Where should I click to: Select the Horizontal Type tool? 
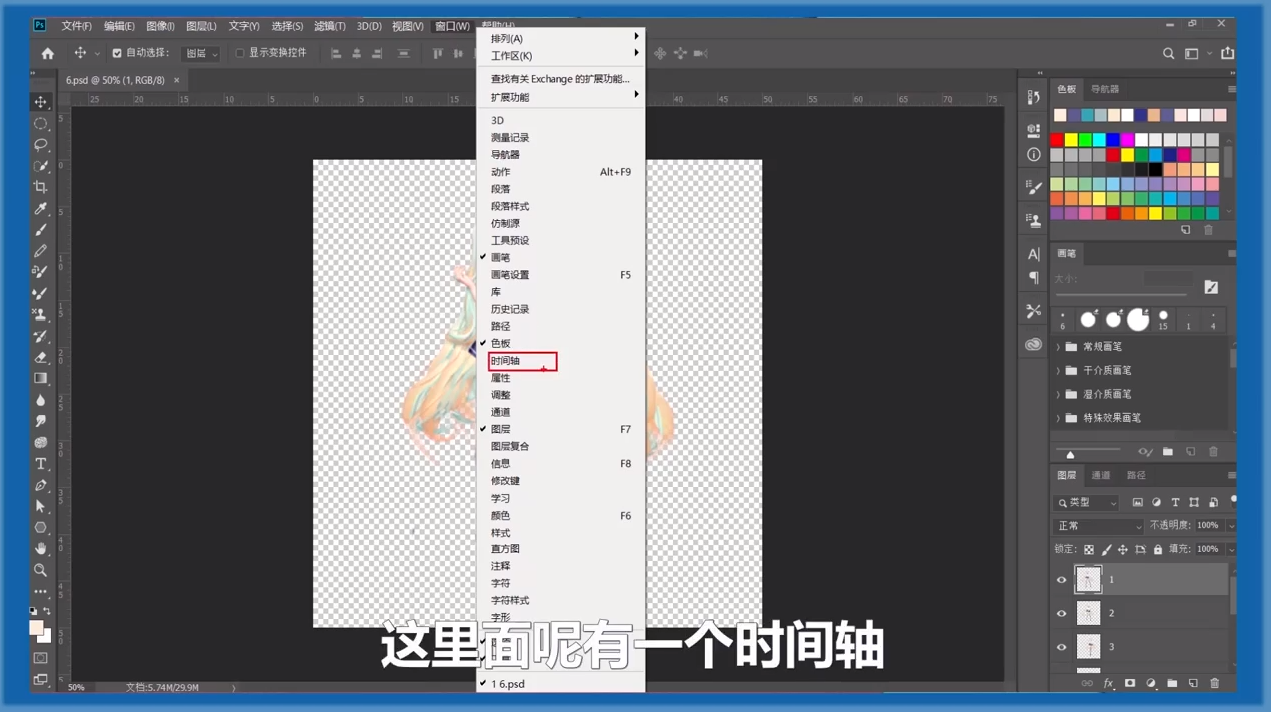point(41,464)
